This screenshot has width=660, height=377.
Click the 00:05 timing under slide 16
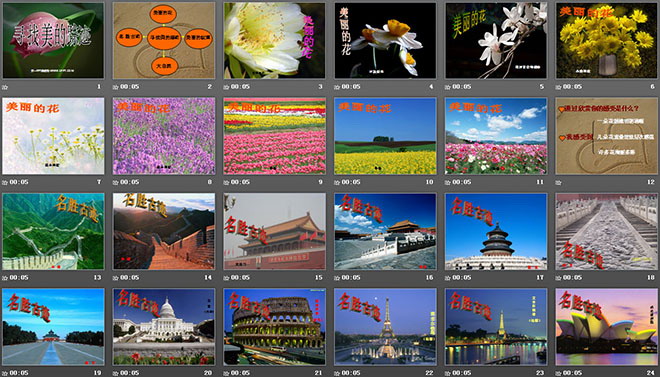pos(351,278)
